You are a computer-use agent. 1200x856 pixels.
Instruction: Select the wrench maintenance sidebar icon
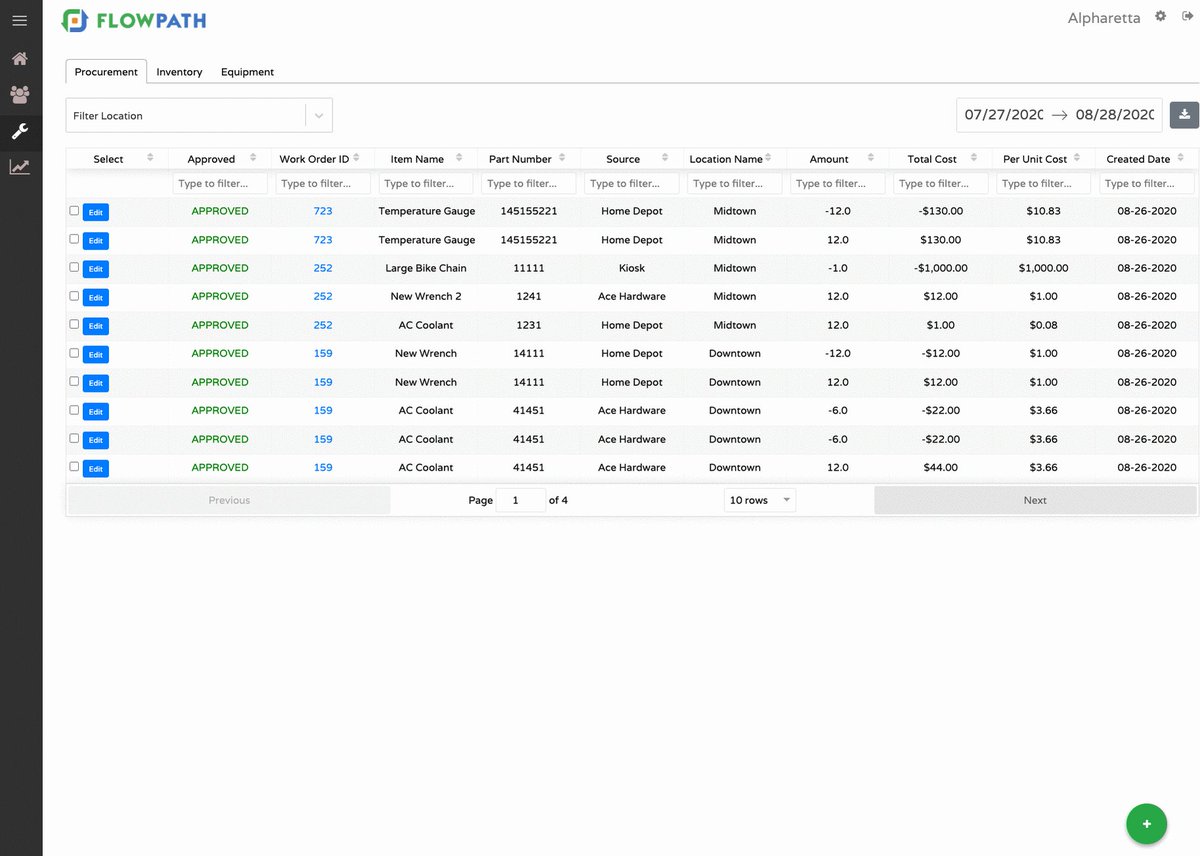click(x=20, y=131)
